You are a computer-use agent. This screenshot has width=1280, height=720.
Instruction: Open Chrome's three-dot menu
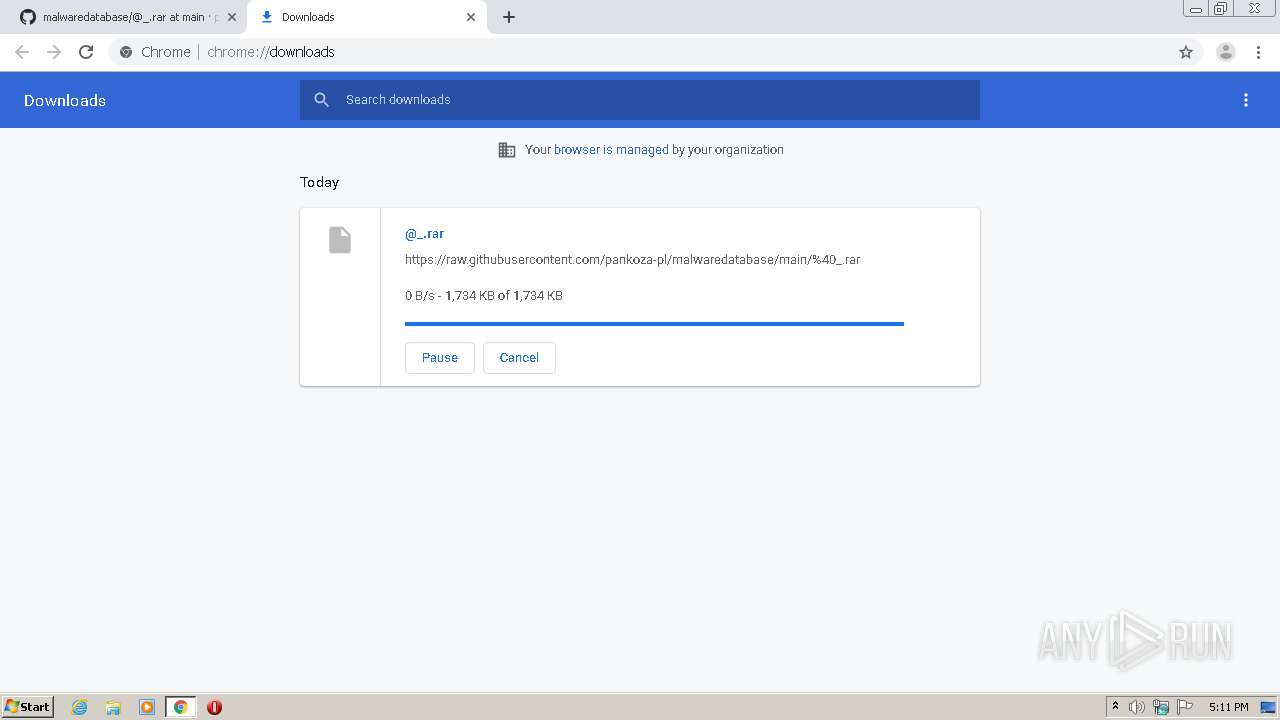click(x=1258, y=52)
